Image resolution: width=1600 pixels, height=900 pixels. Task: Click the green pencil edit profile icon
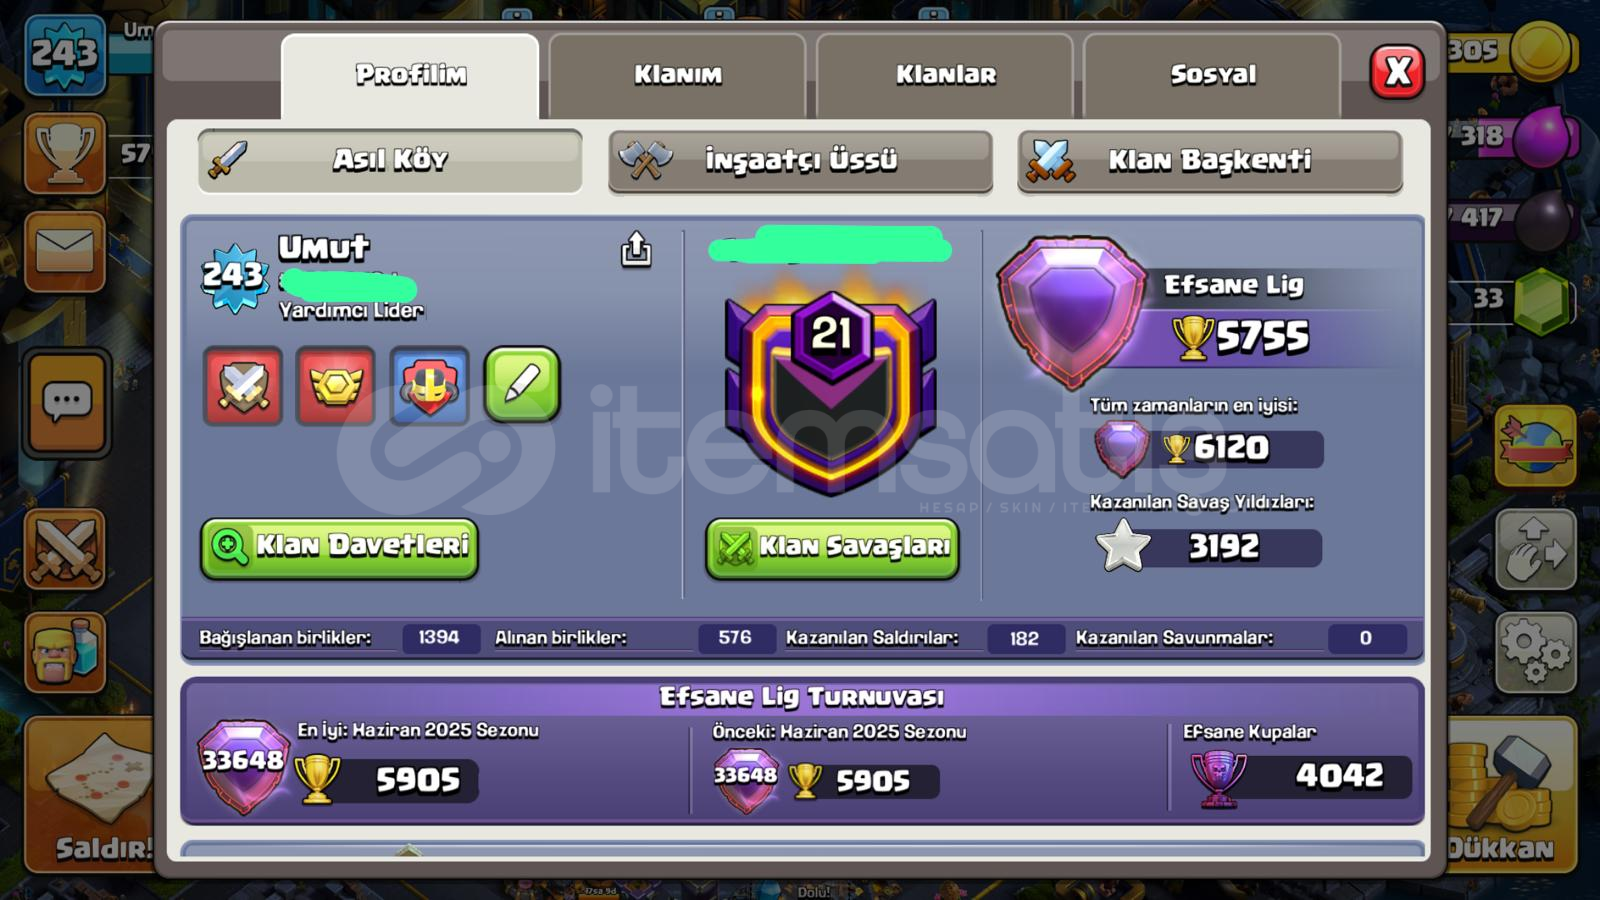point(522,385)
